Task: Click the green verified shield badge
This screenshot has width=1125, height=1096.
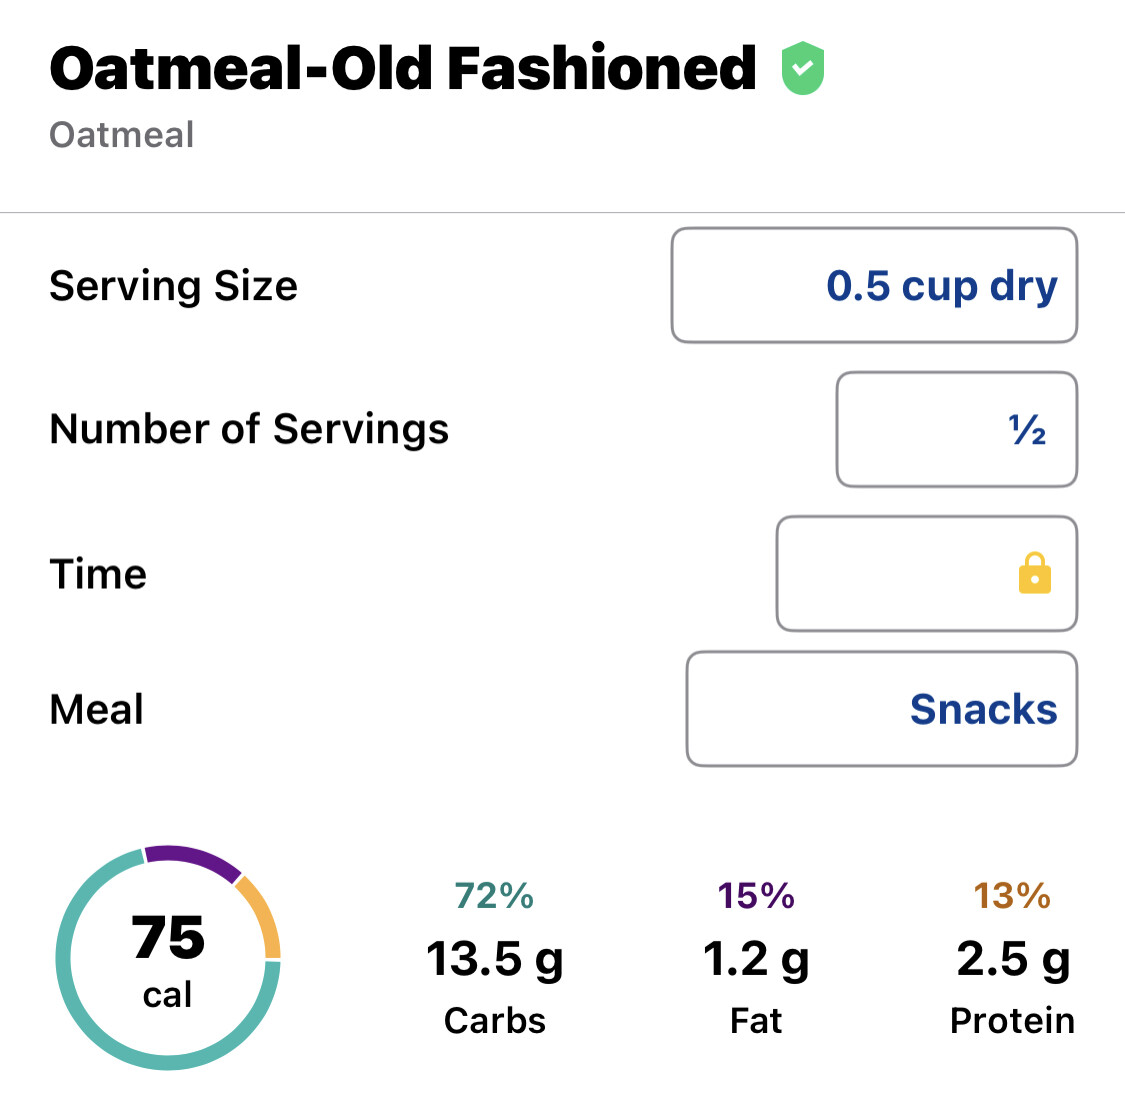Action: 802,69
